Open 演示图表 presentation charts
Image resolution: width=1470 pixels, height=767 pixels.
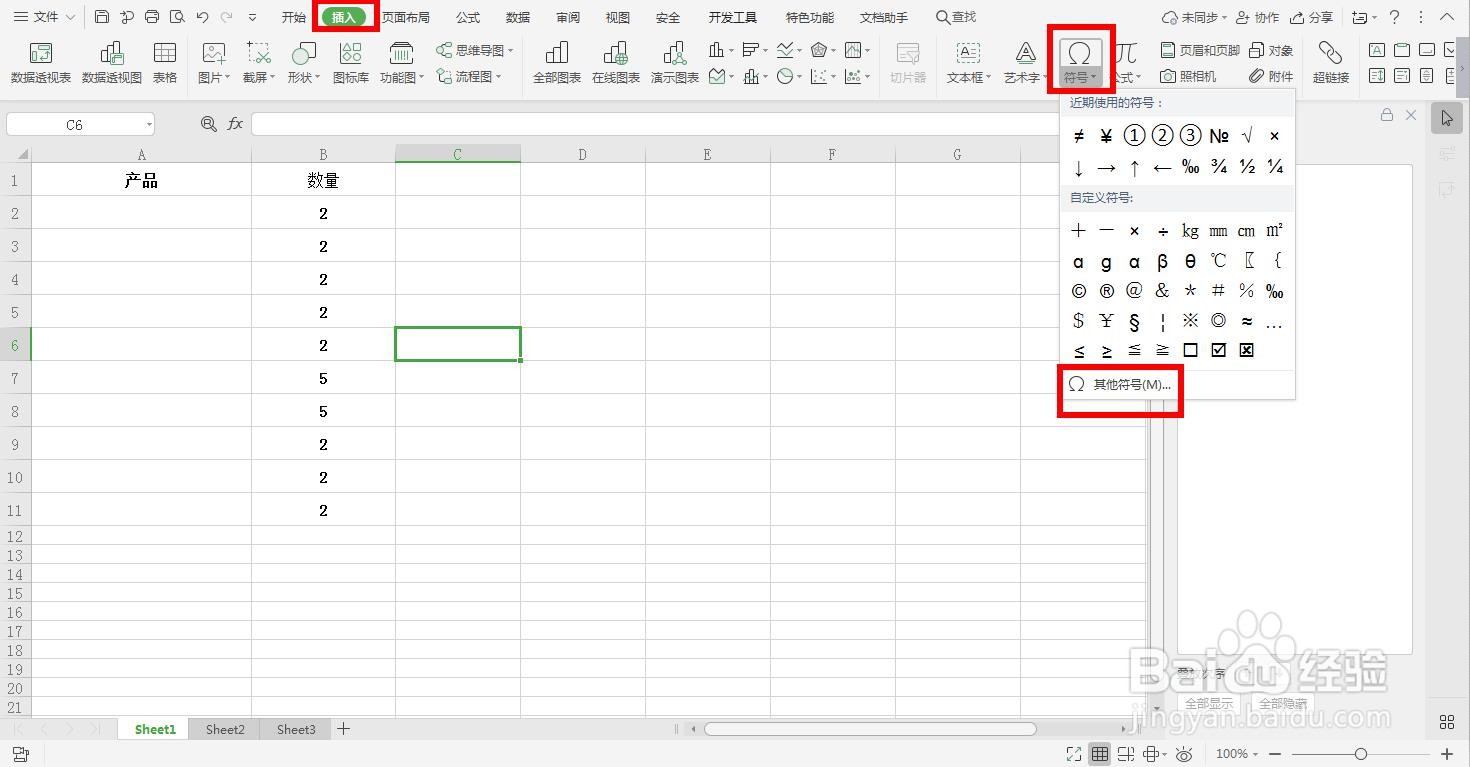(675, 63)
